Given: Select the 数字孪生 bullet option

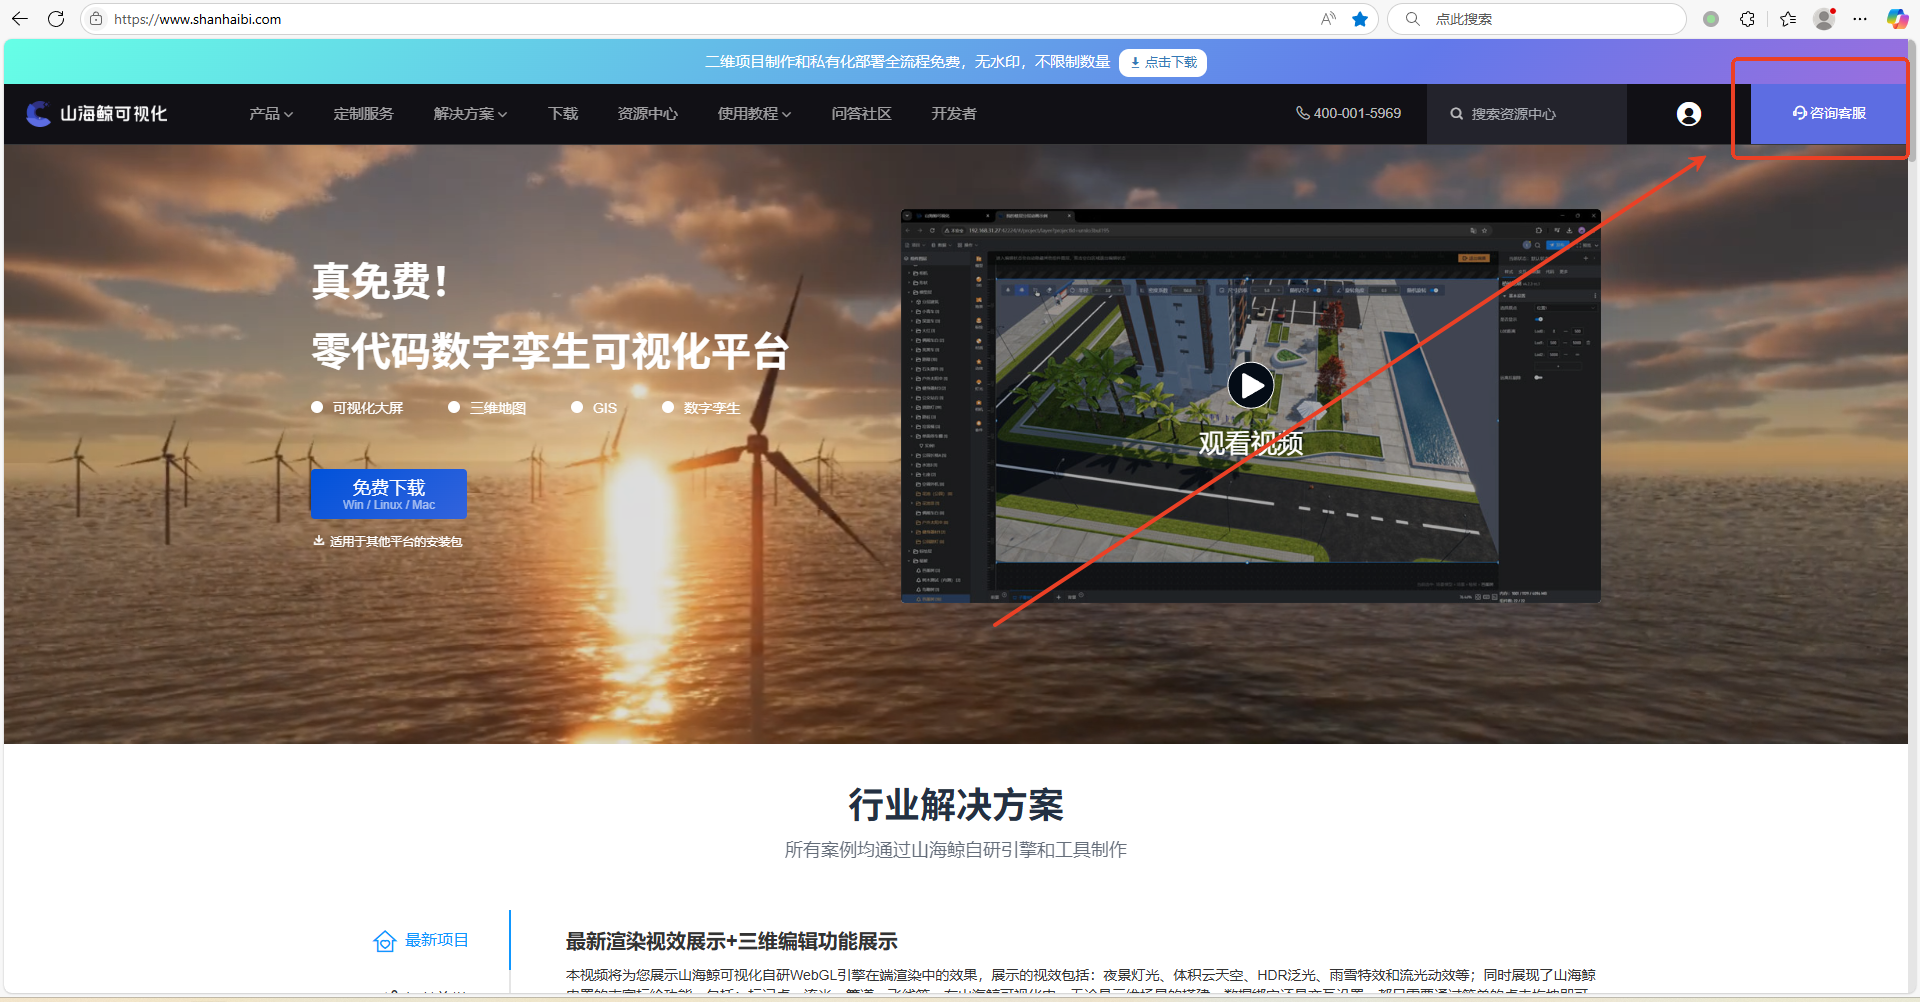Looking at the screenshot, I should coord(701,408).
